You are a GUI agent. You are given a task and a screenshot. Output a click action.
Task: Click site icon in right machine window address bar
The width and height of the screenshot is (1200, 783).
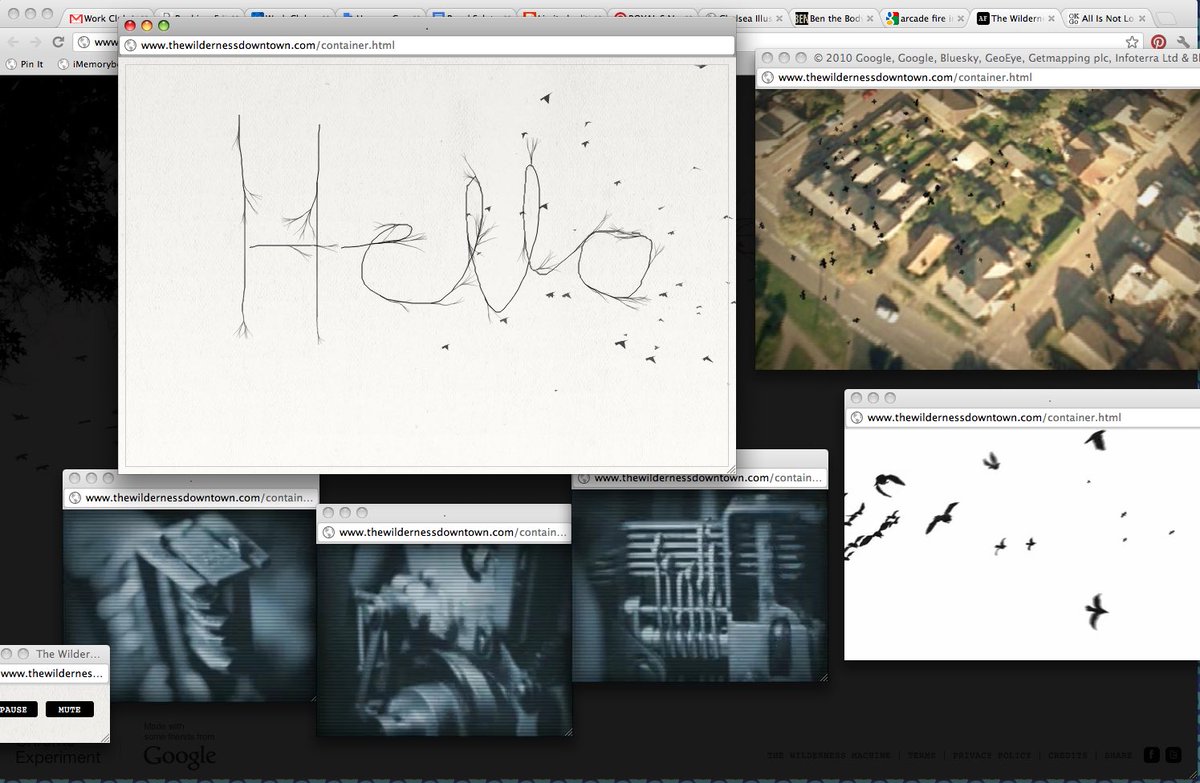[x=583, y=478]
